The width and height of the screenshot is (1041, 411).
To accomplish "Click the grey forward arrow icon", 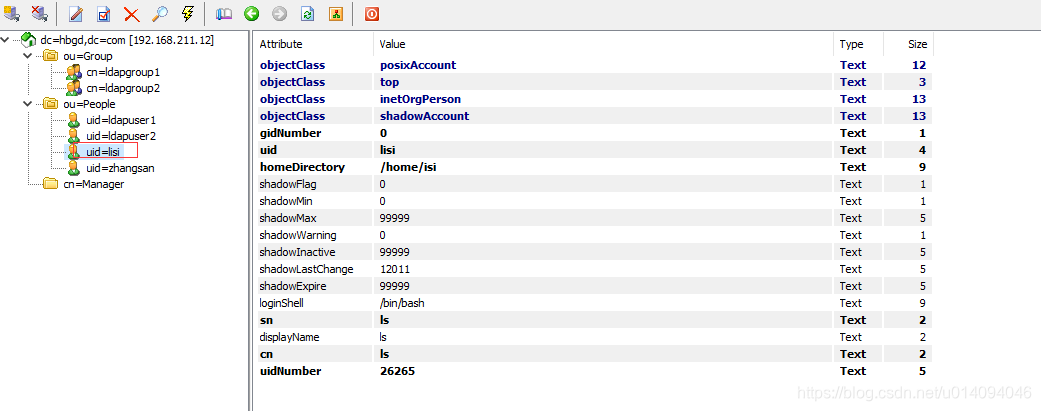I will tap(280, 13).
